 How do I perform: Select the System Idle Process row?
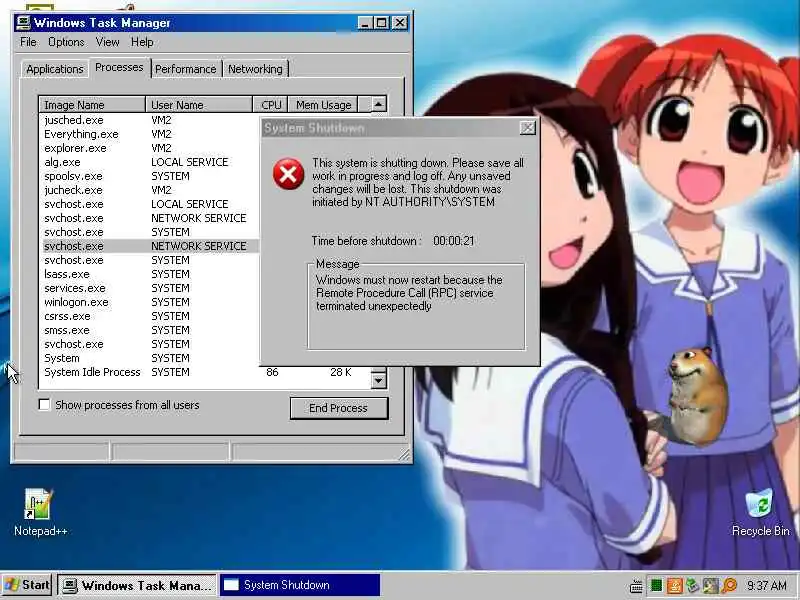point(206,372)
